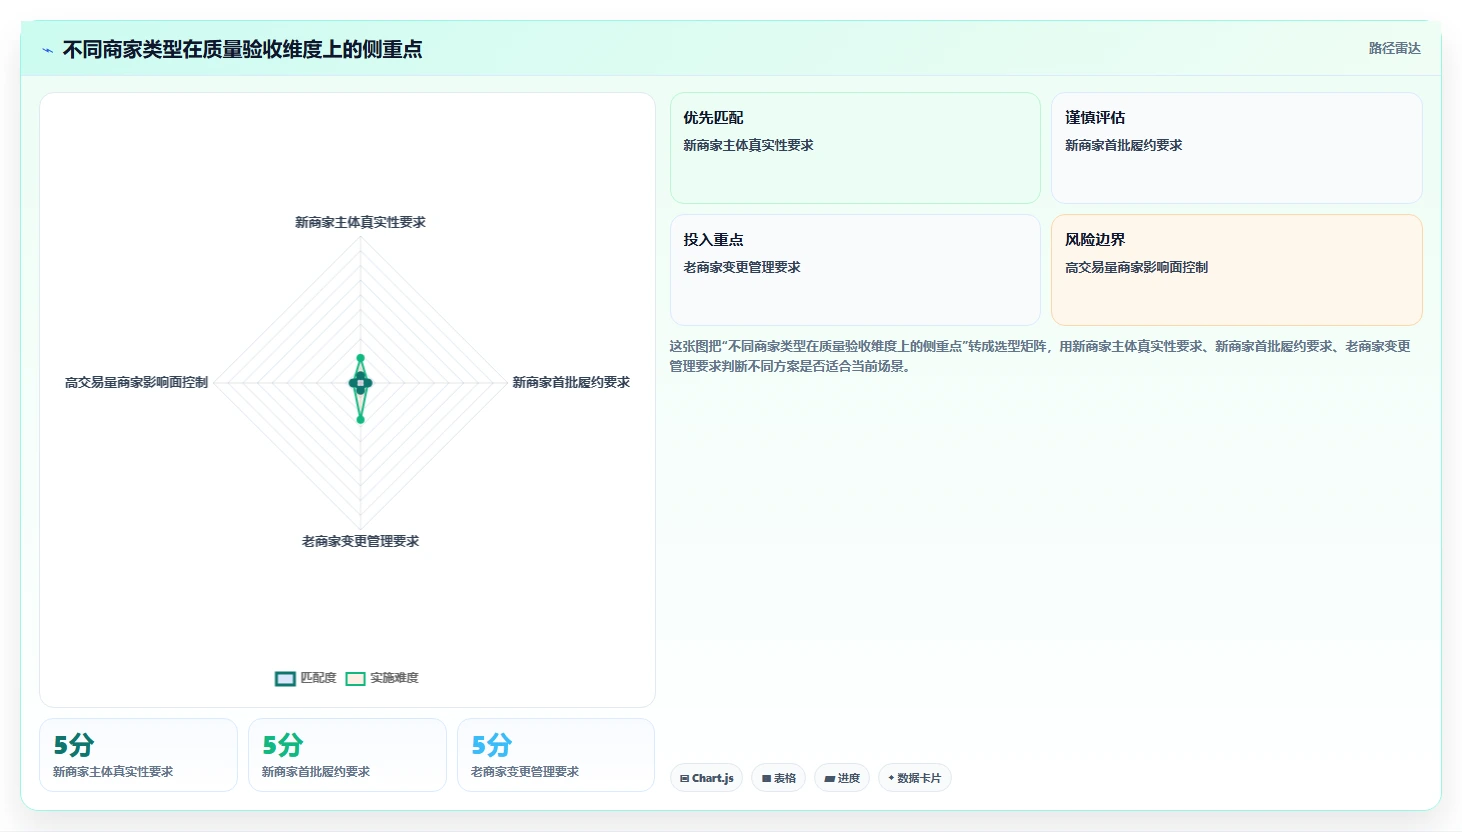Select the 表格 tag
1462x832 pixels.
coord(778,778)
